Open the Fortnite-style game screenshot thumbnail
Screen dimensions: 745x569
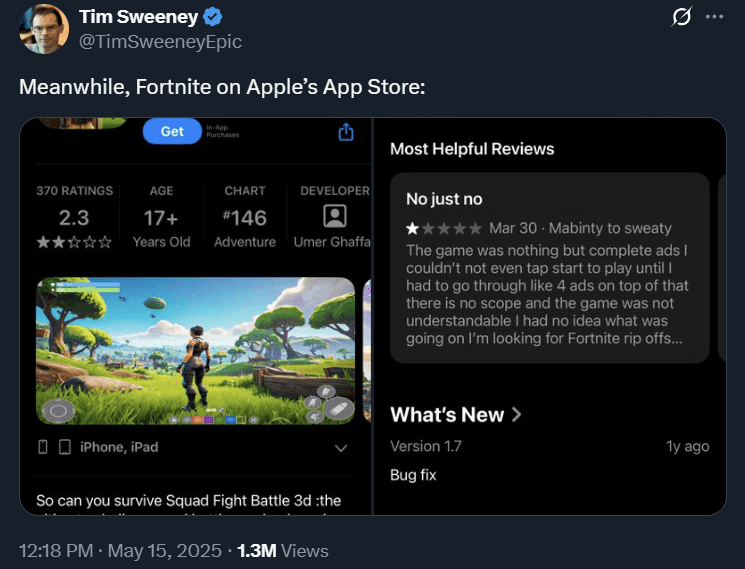tap(196, 352)
